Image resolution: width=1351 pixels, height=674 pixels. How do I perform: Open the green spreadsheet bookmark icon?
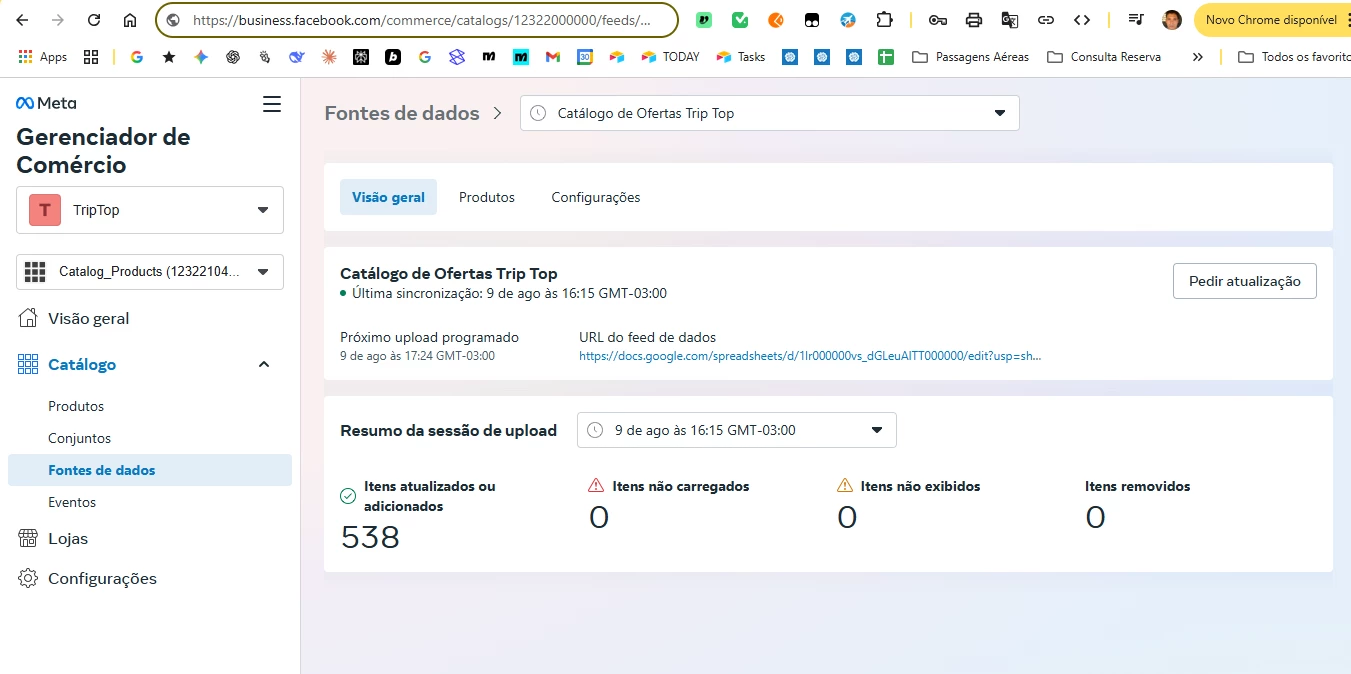(886, 57)
